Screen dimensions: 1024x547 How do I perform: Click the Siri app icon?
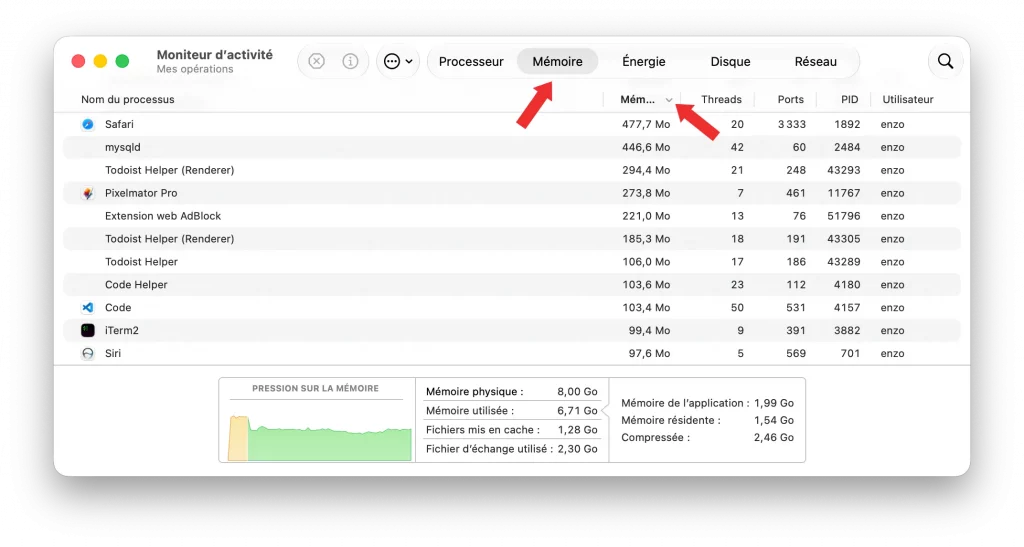pos(88,353)
